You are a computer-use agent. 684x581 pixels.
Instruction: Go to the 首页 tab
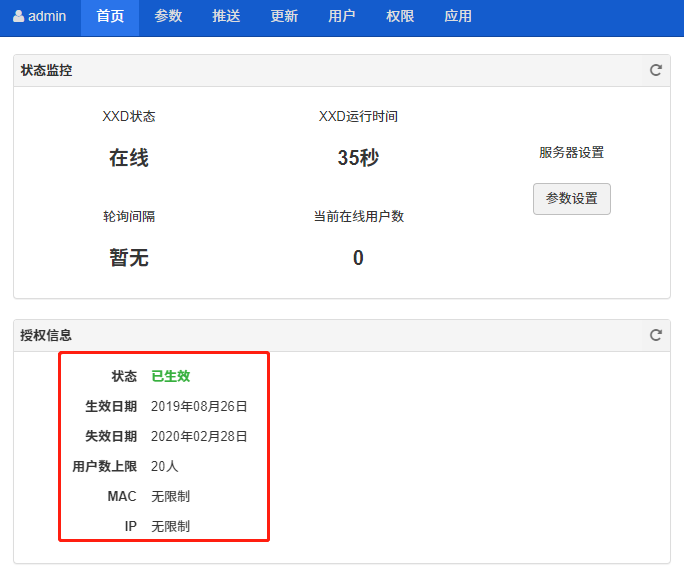110,17
